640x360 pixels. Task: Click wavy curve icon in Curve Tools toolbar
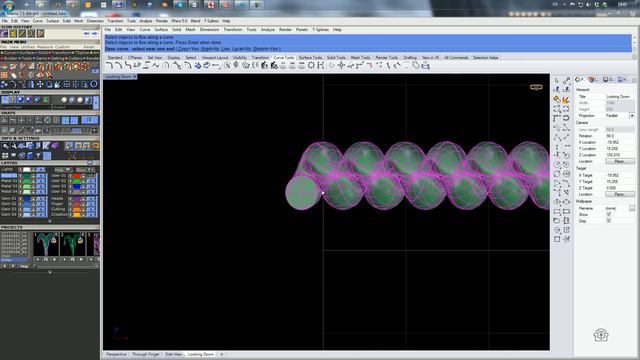[x=156, y=65]
